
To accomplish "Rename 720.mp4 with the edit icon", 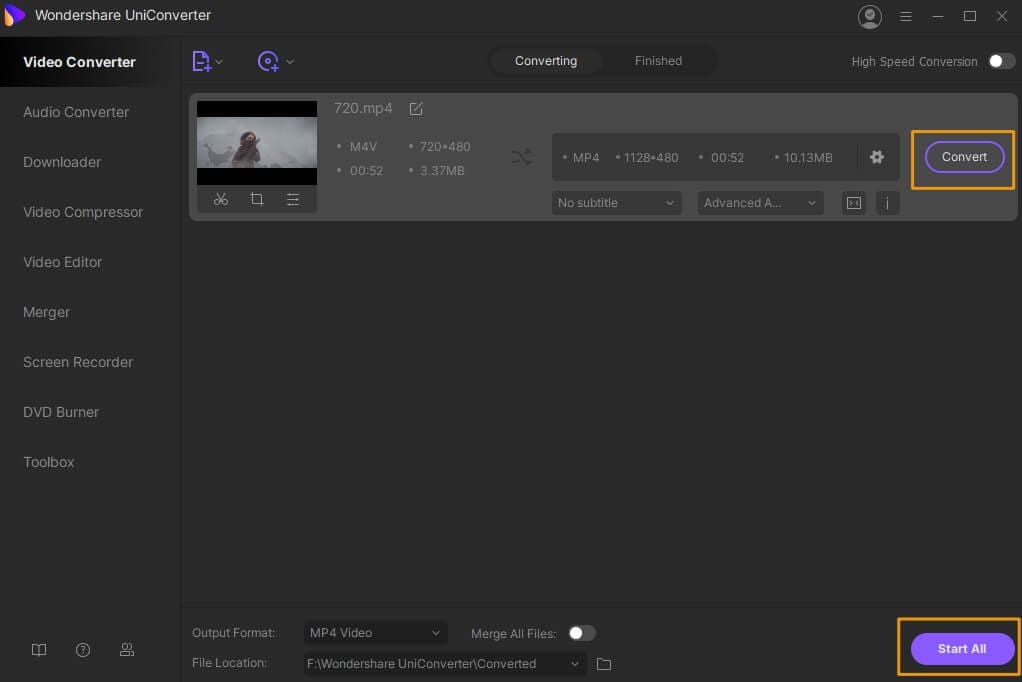I will coord(416,109).
